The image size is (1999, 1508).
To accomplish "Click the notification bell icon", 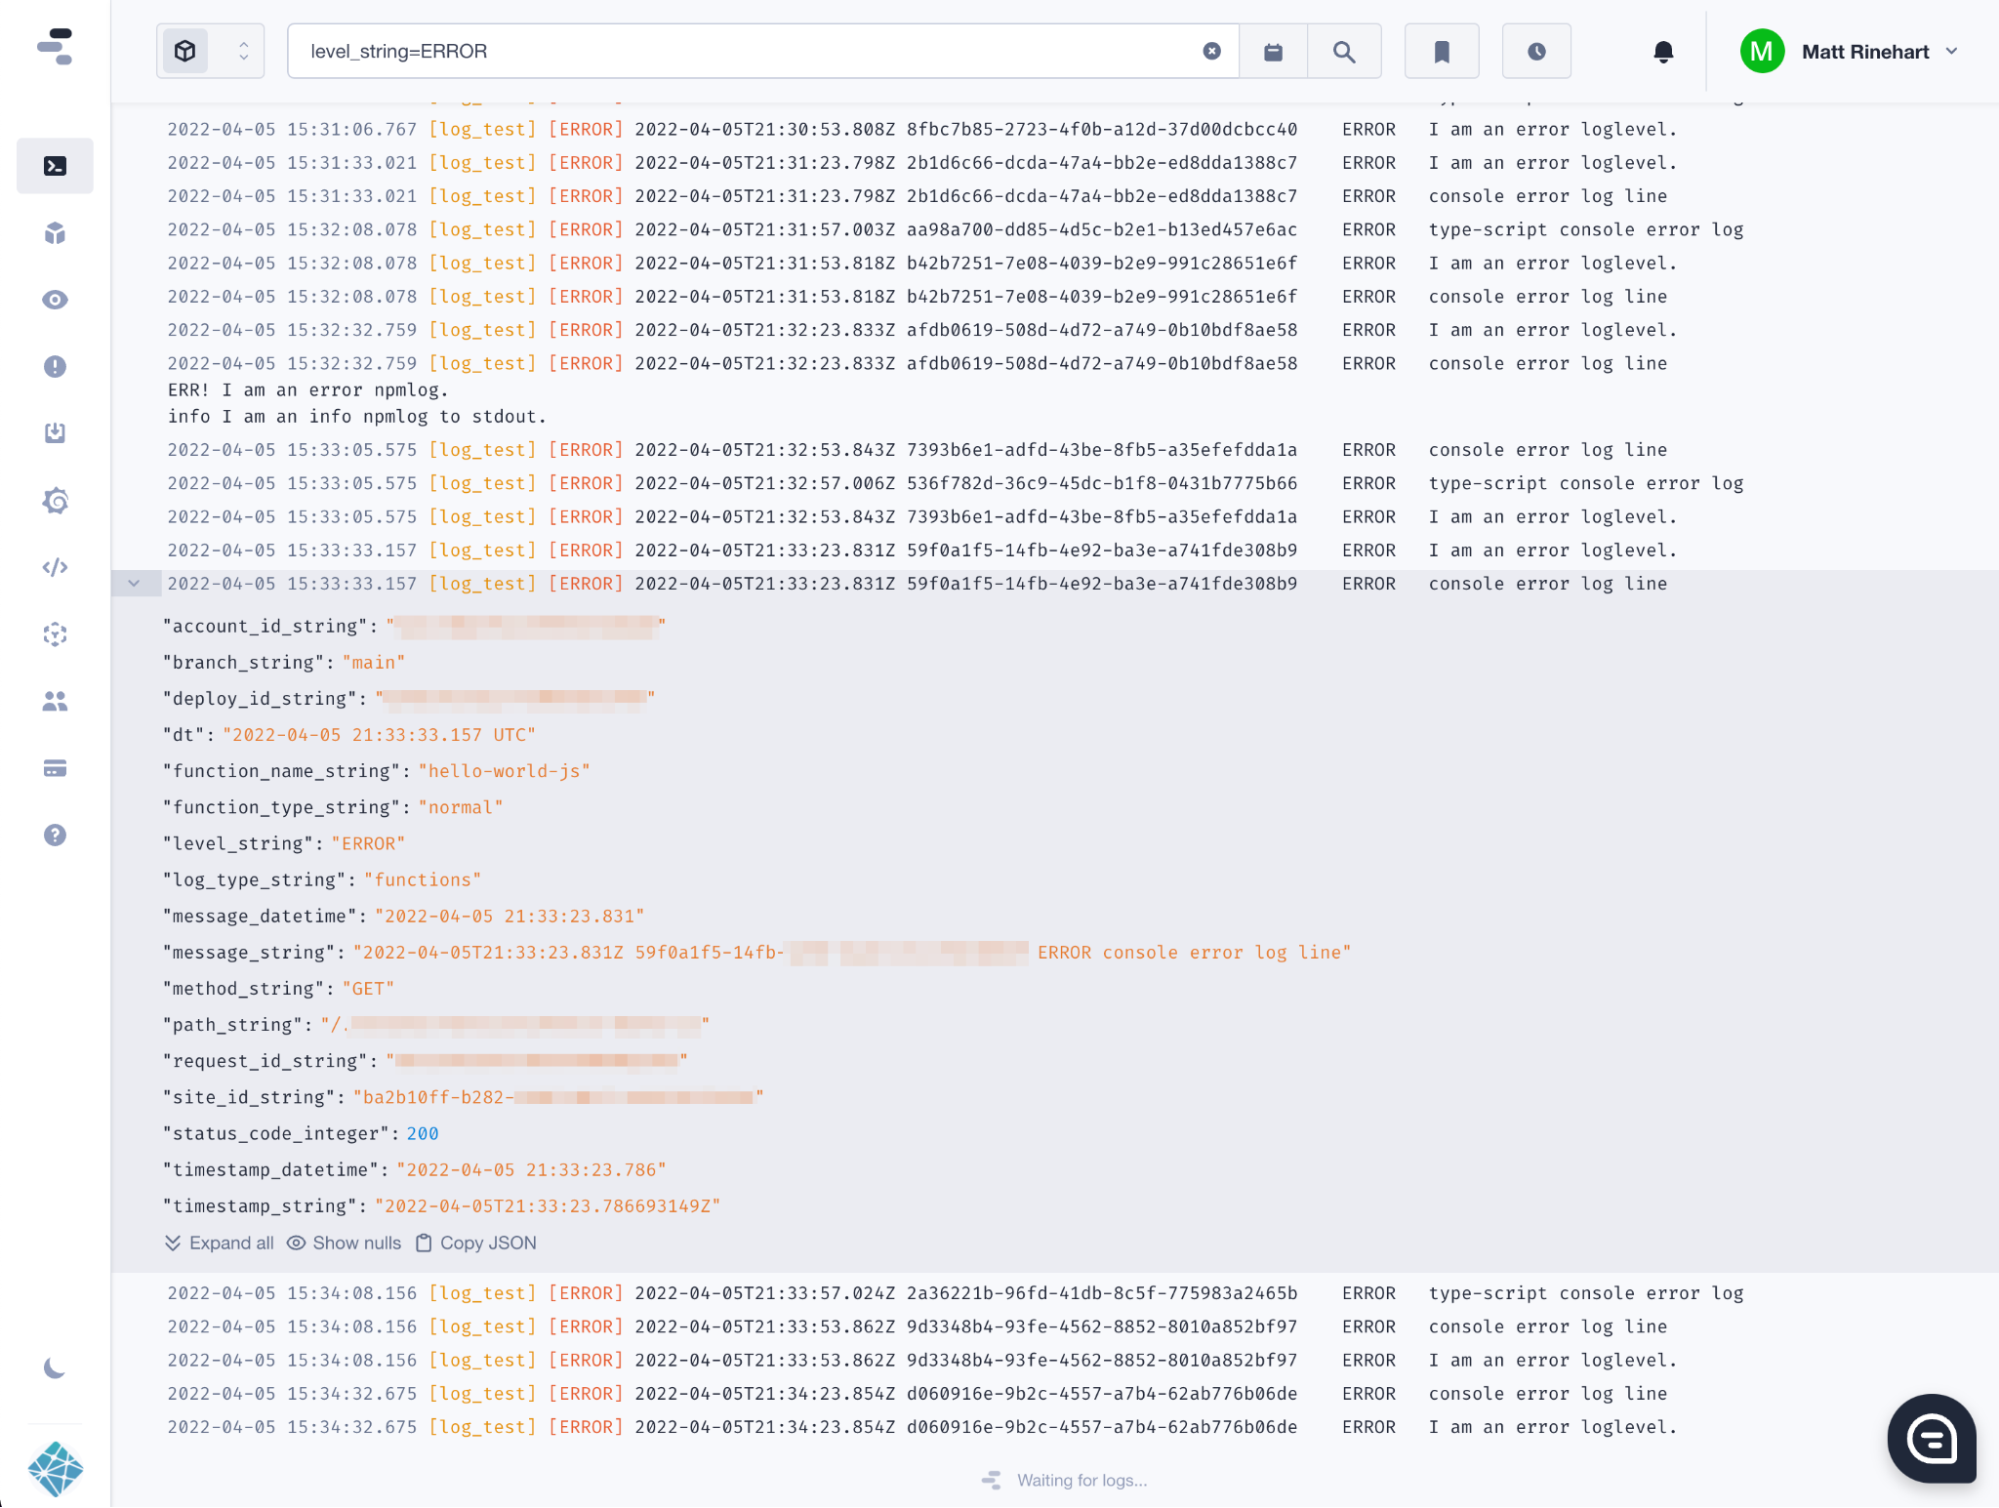I will tap(1663, 52).
